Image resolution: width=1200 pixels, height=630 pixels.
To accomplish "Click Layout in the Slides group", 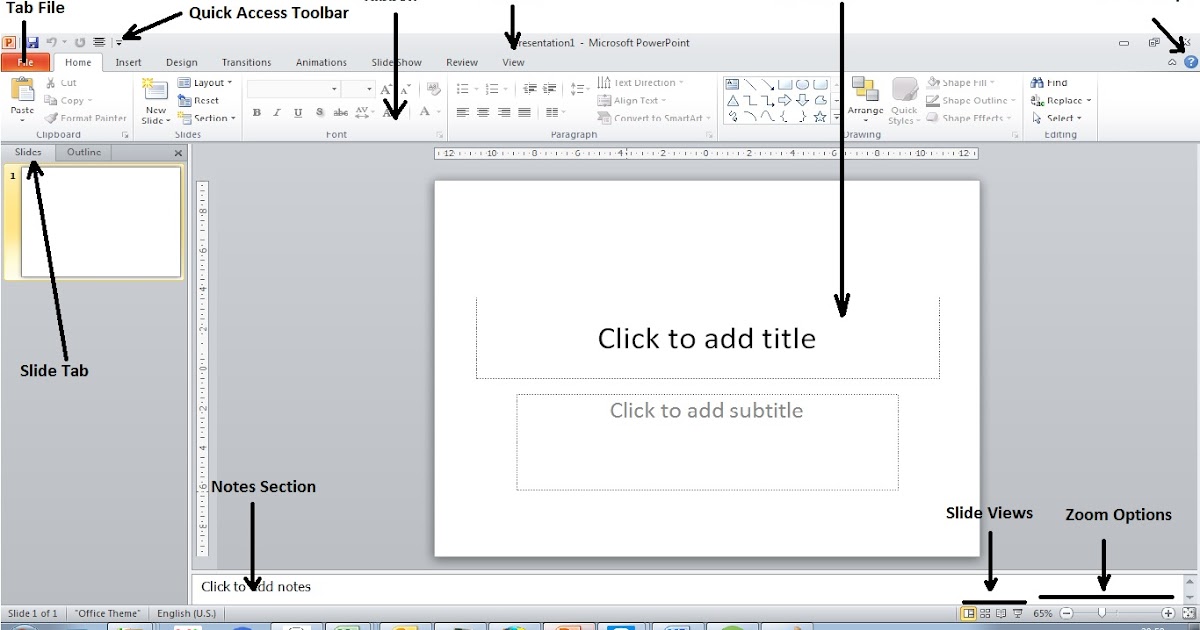I will (205, 82).
